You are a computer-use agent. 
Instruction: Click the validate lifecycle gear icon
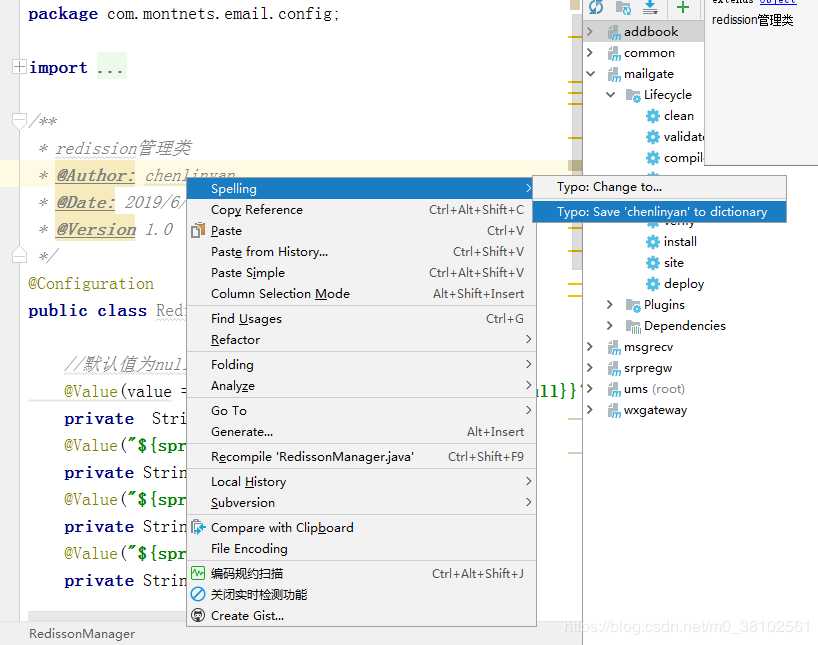[653, 137]
